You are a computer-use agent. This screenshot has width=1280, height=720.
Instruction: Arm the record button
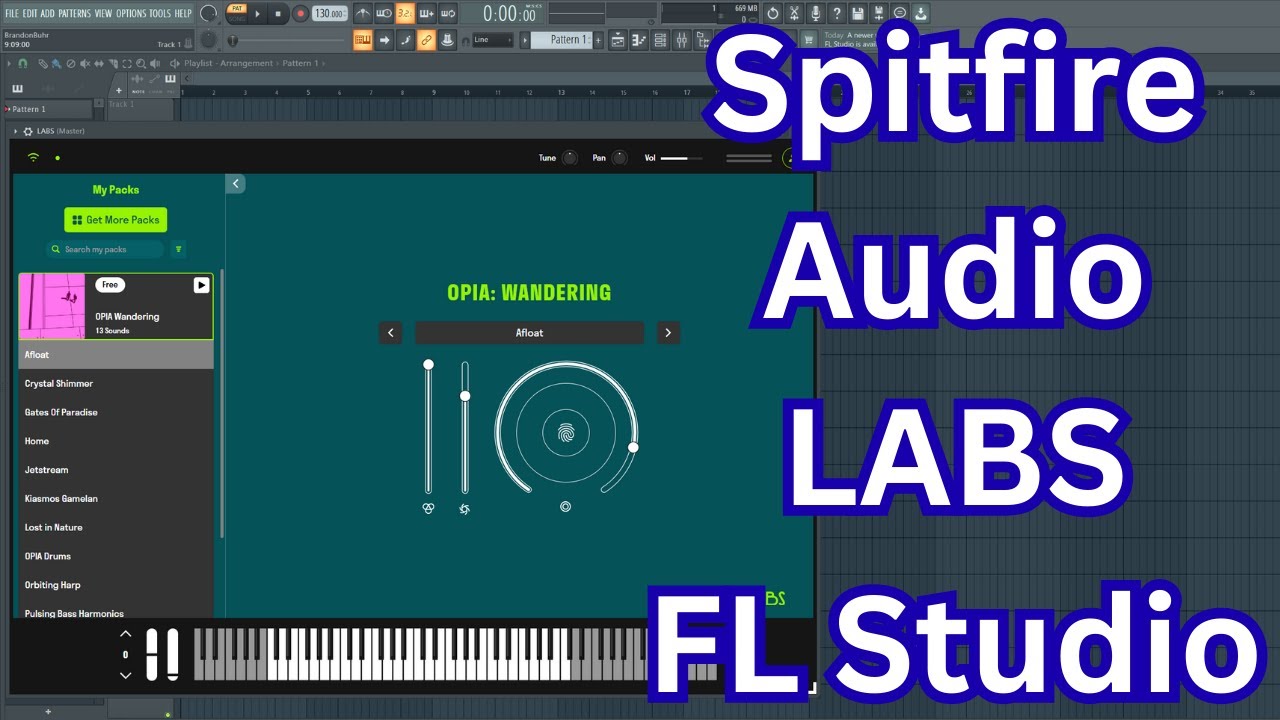[300, 14]
